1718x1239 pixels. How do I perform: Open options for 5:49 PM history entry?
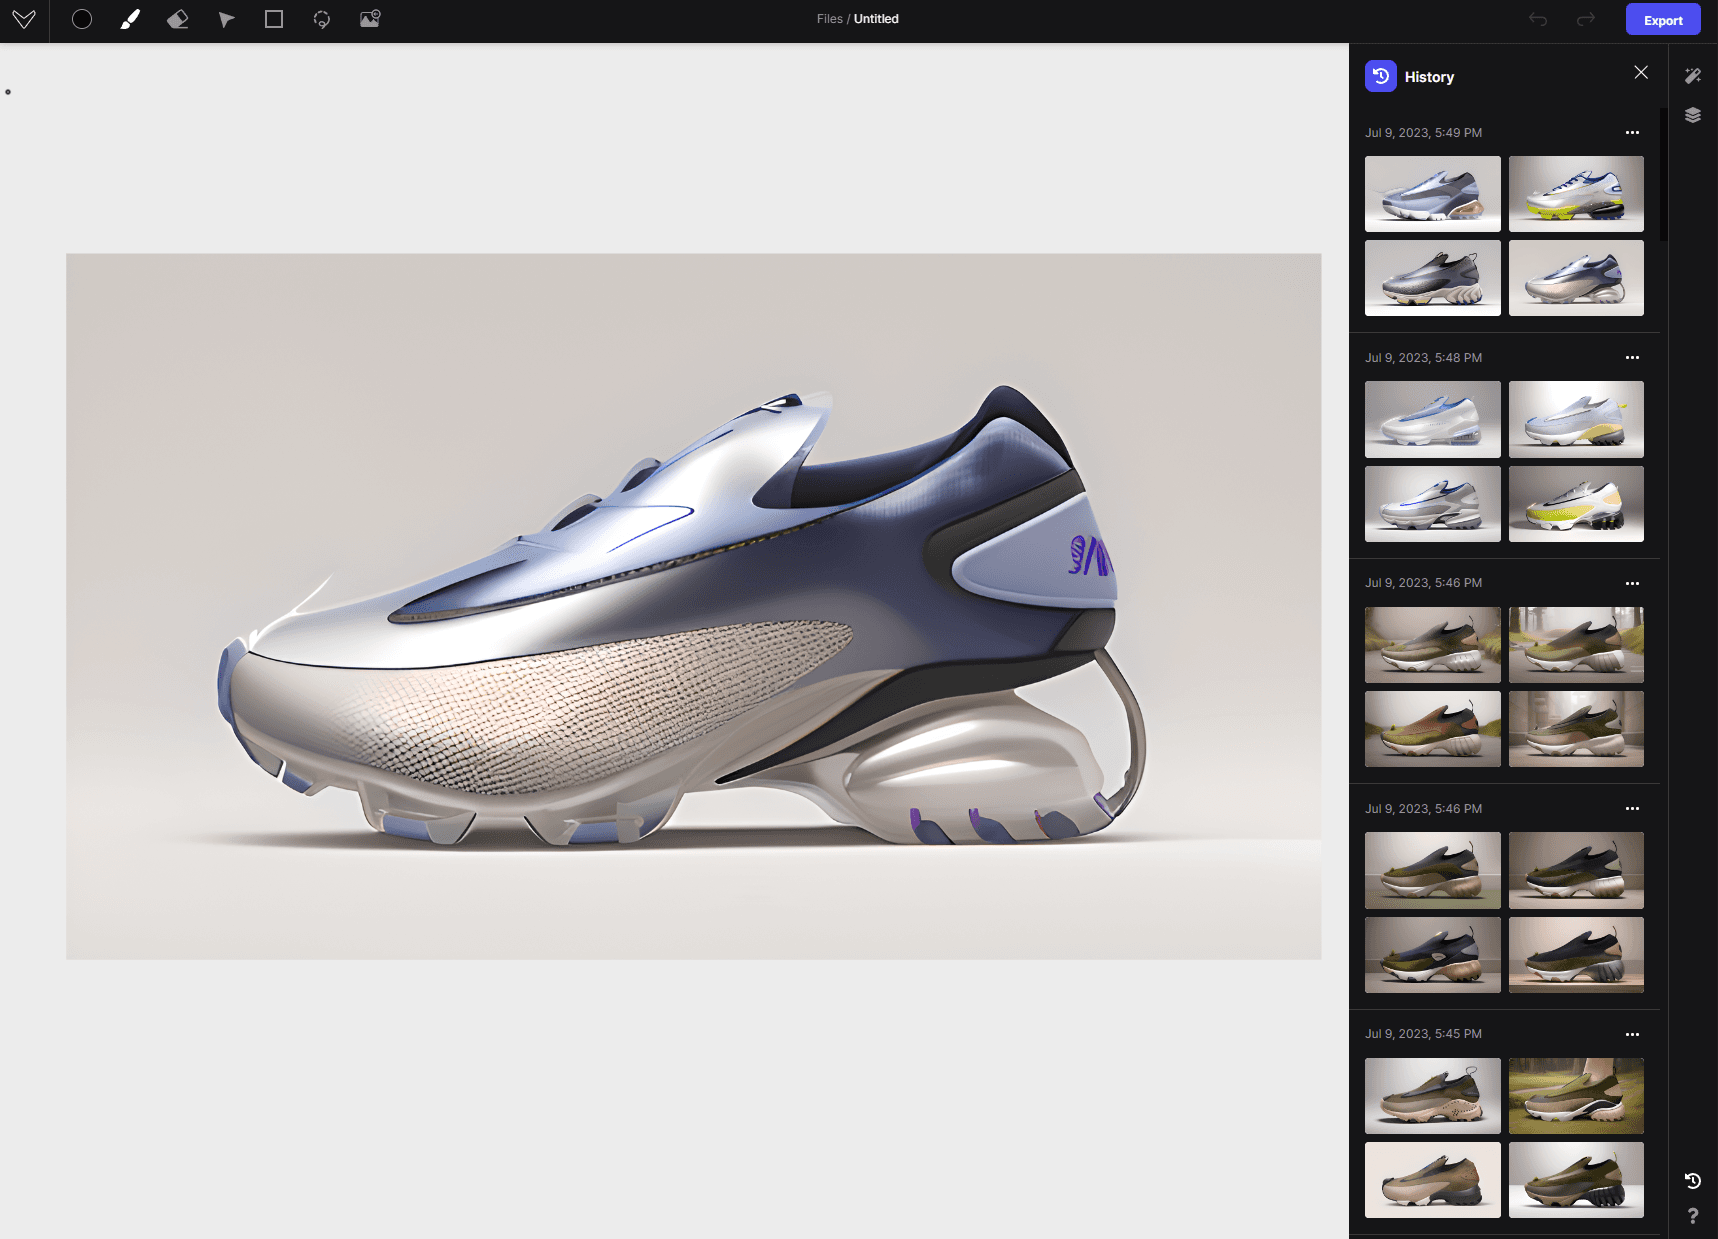[1632, 133]
